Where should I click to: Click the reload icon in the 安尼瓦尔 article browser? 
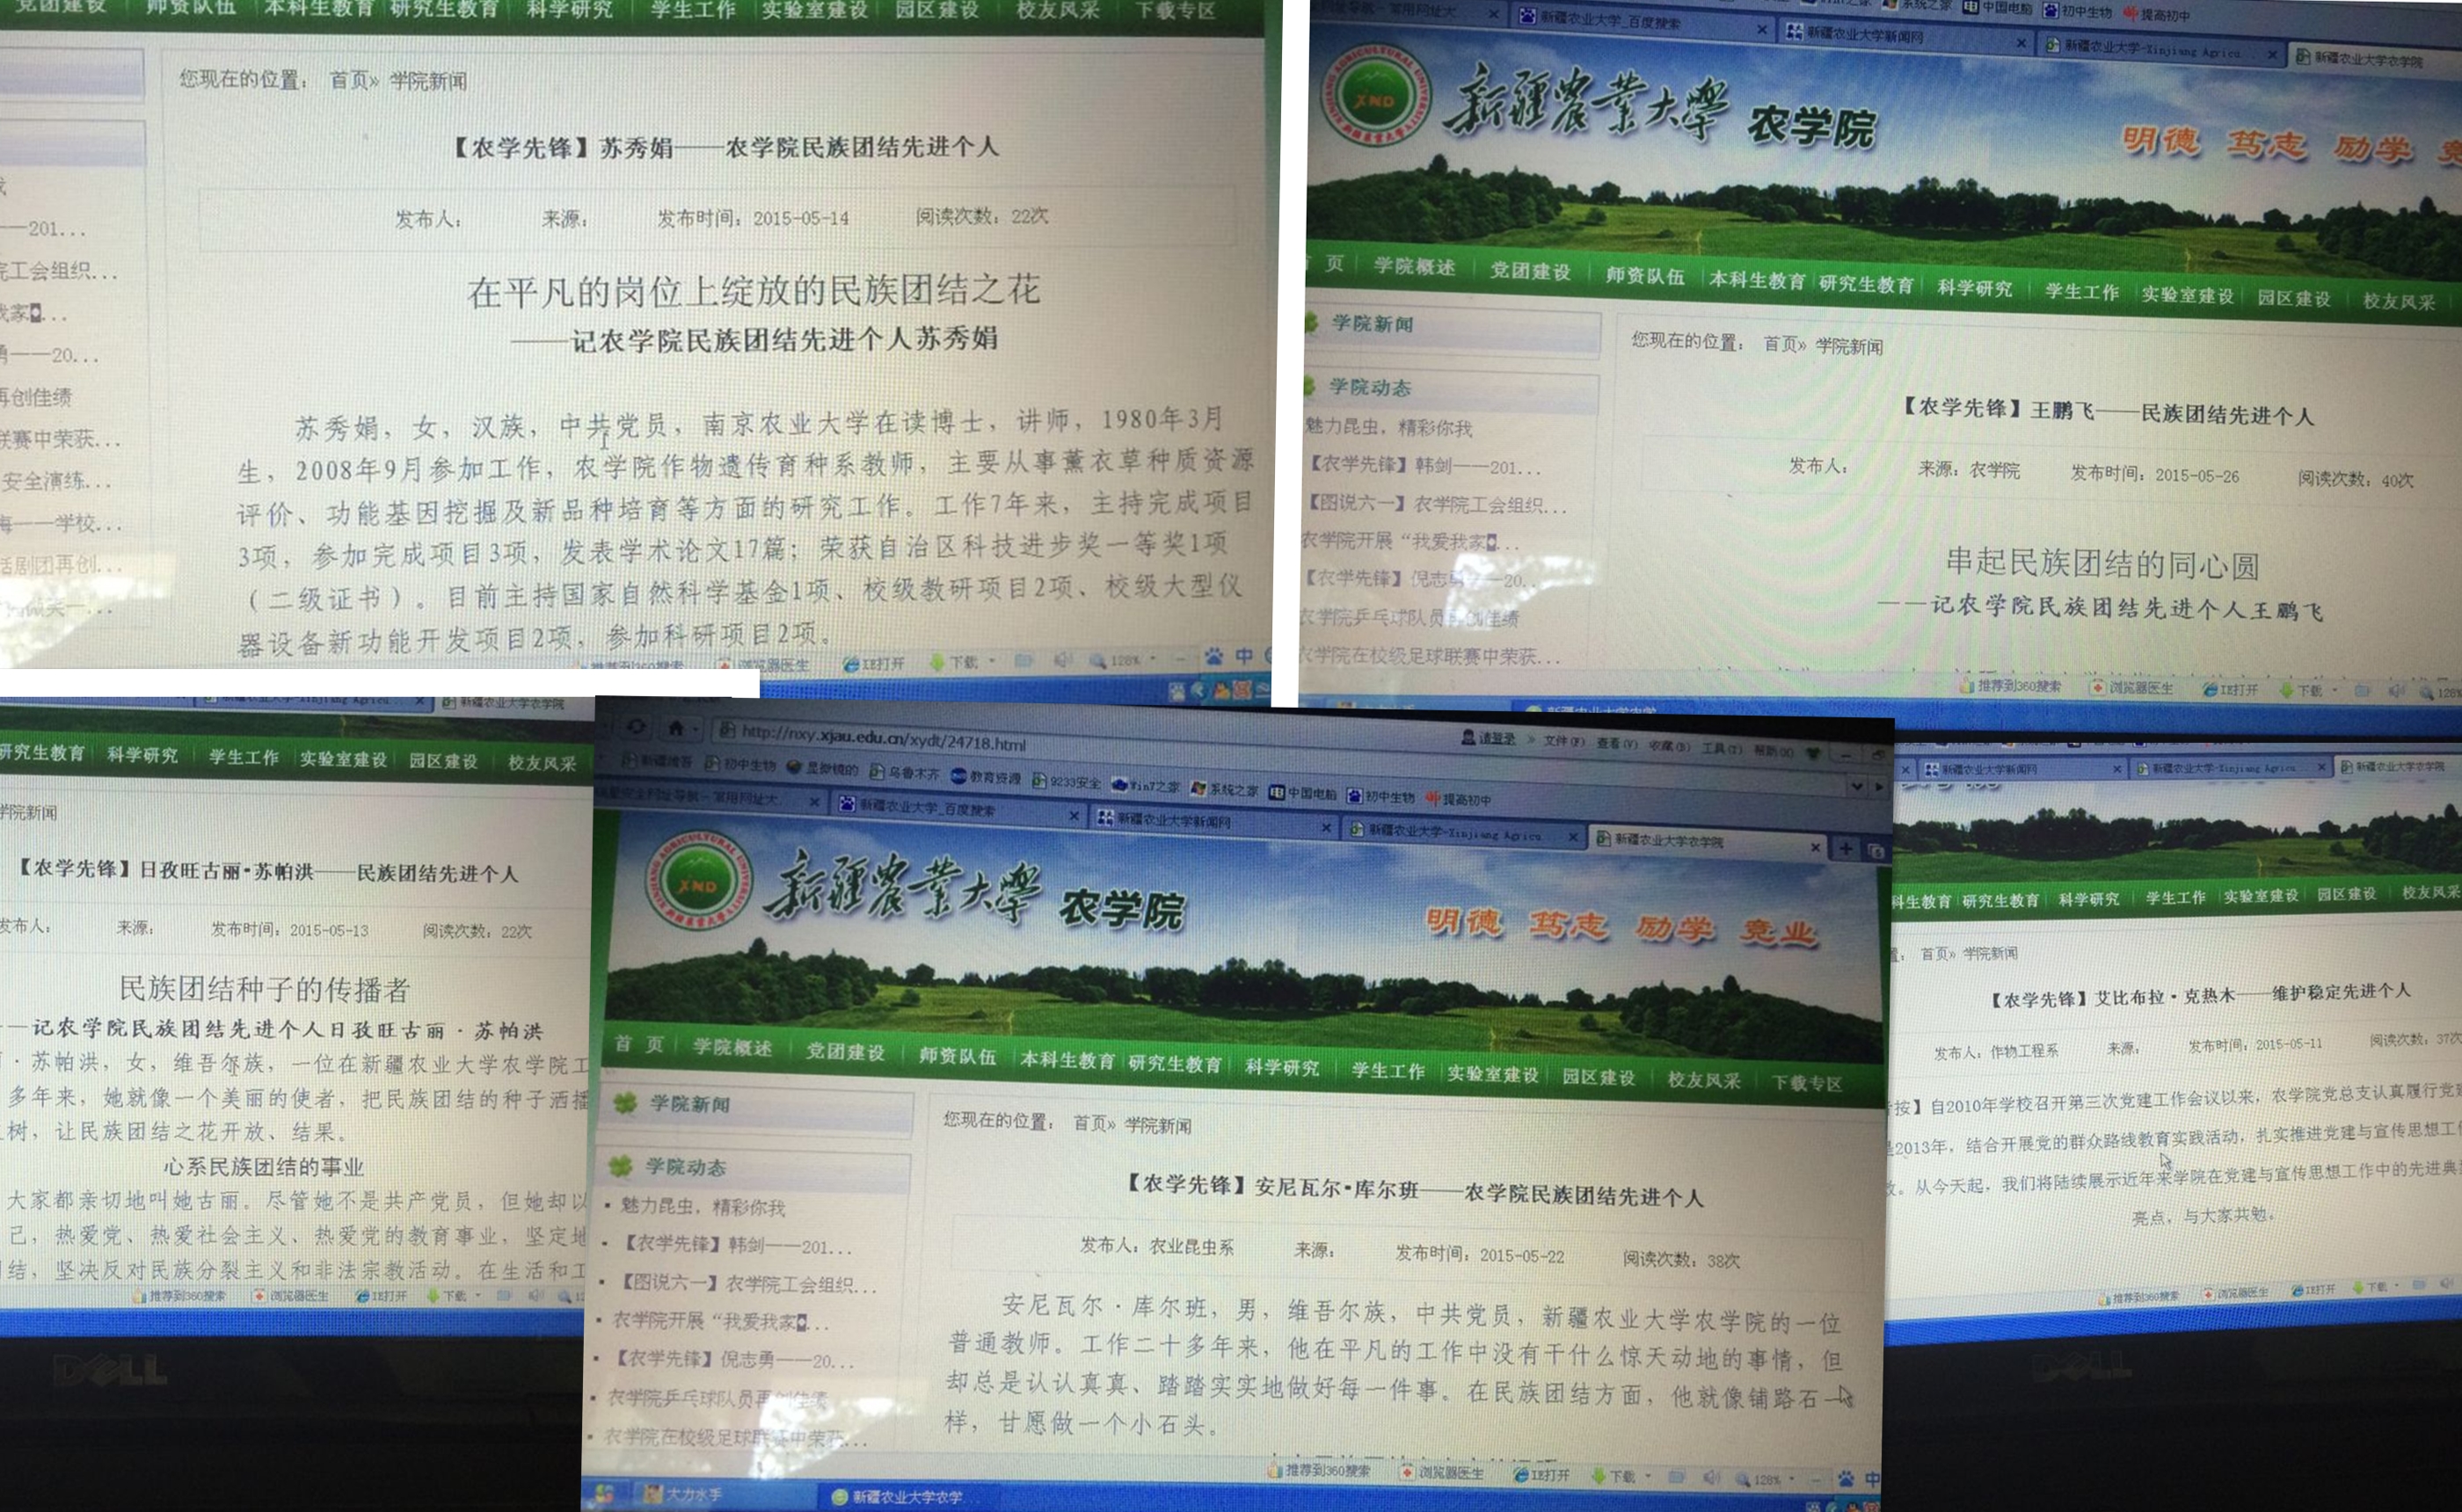coord(636,727)
